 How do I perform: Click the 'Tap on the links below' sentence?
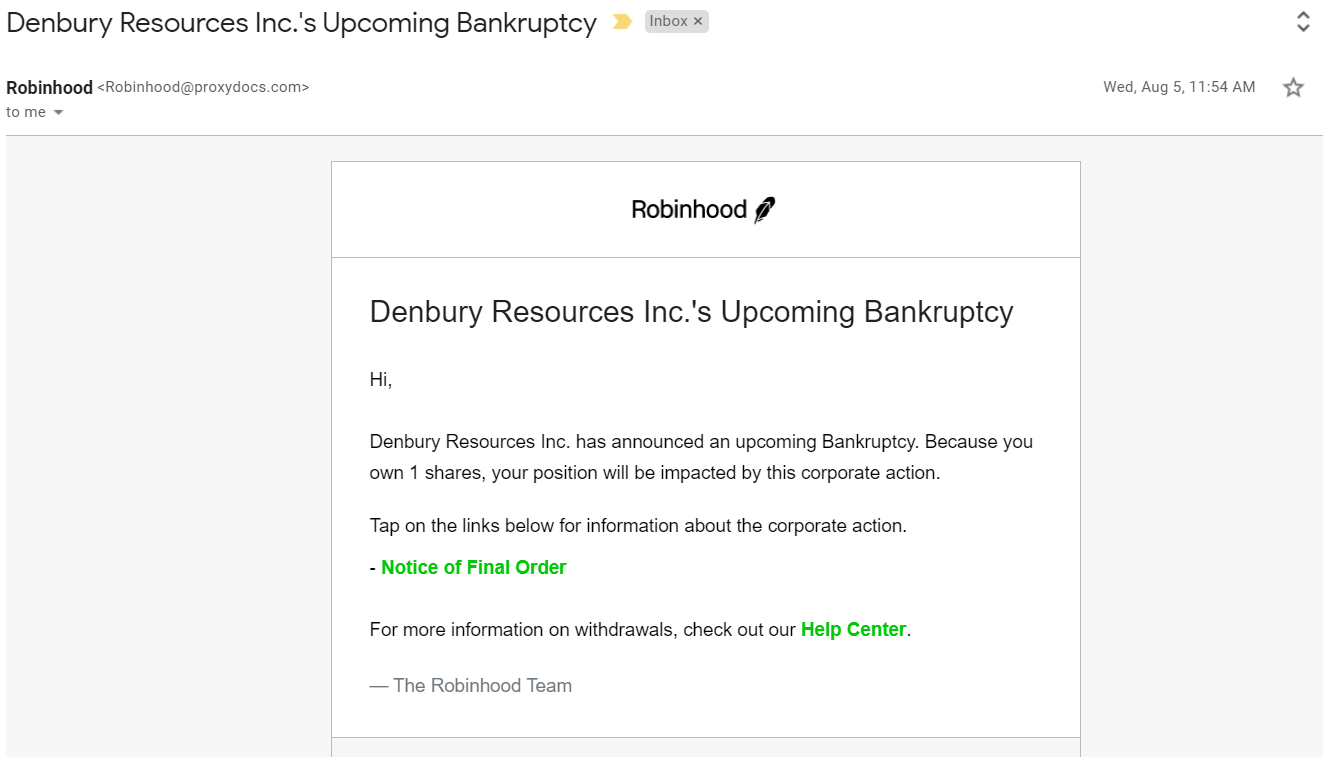click(638, 525)
